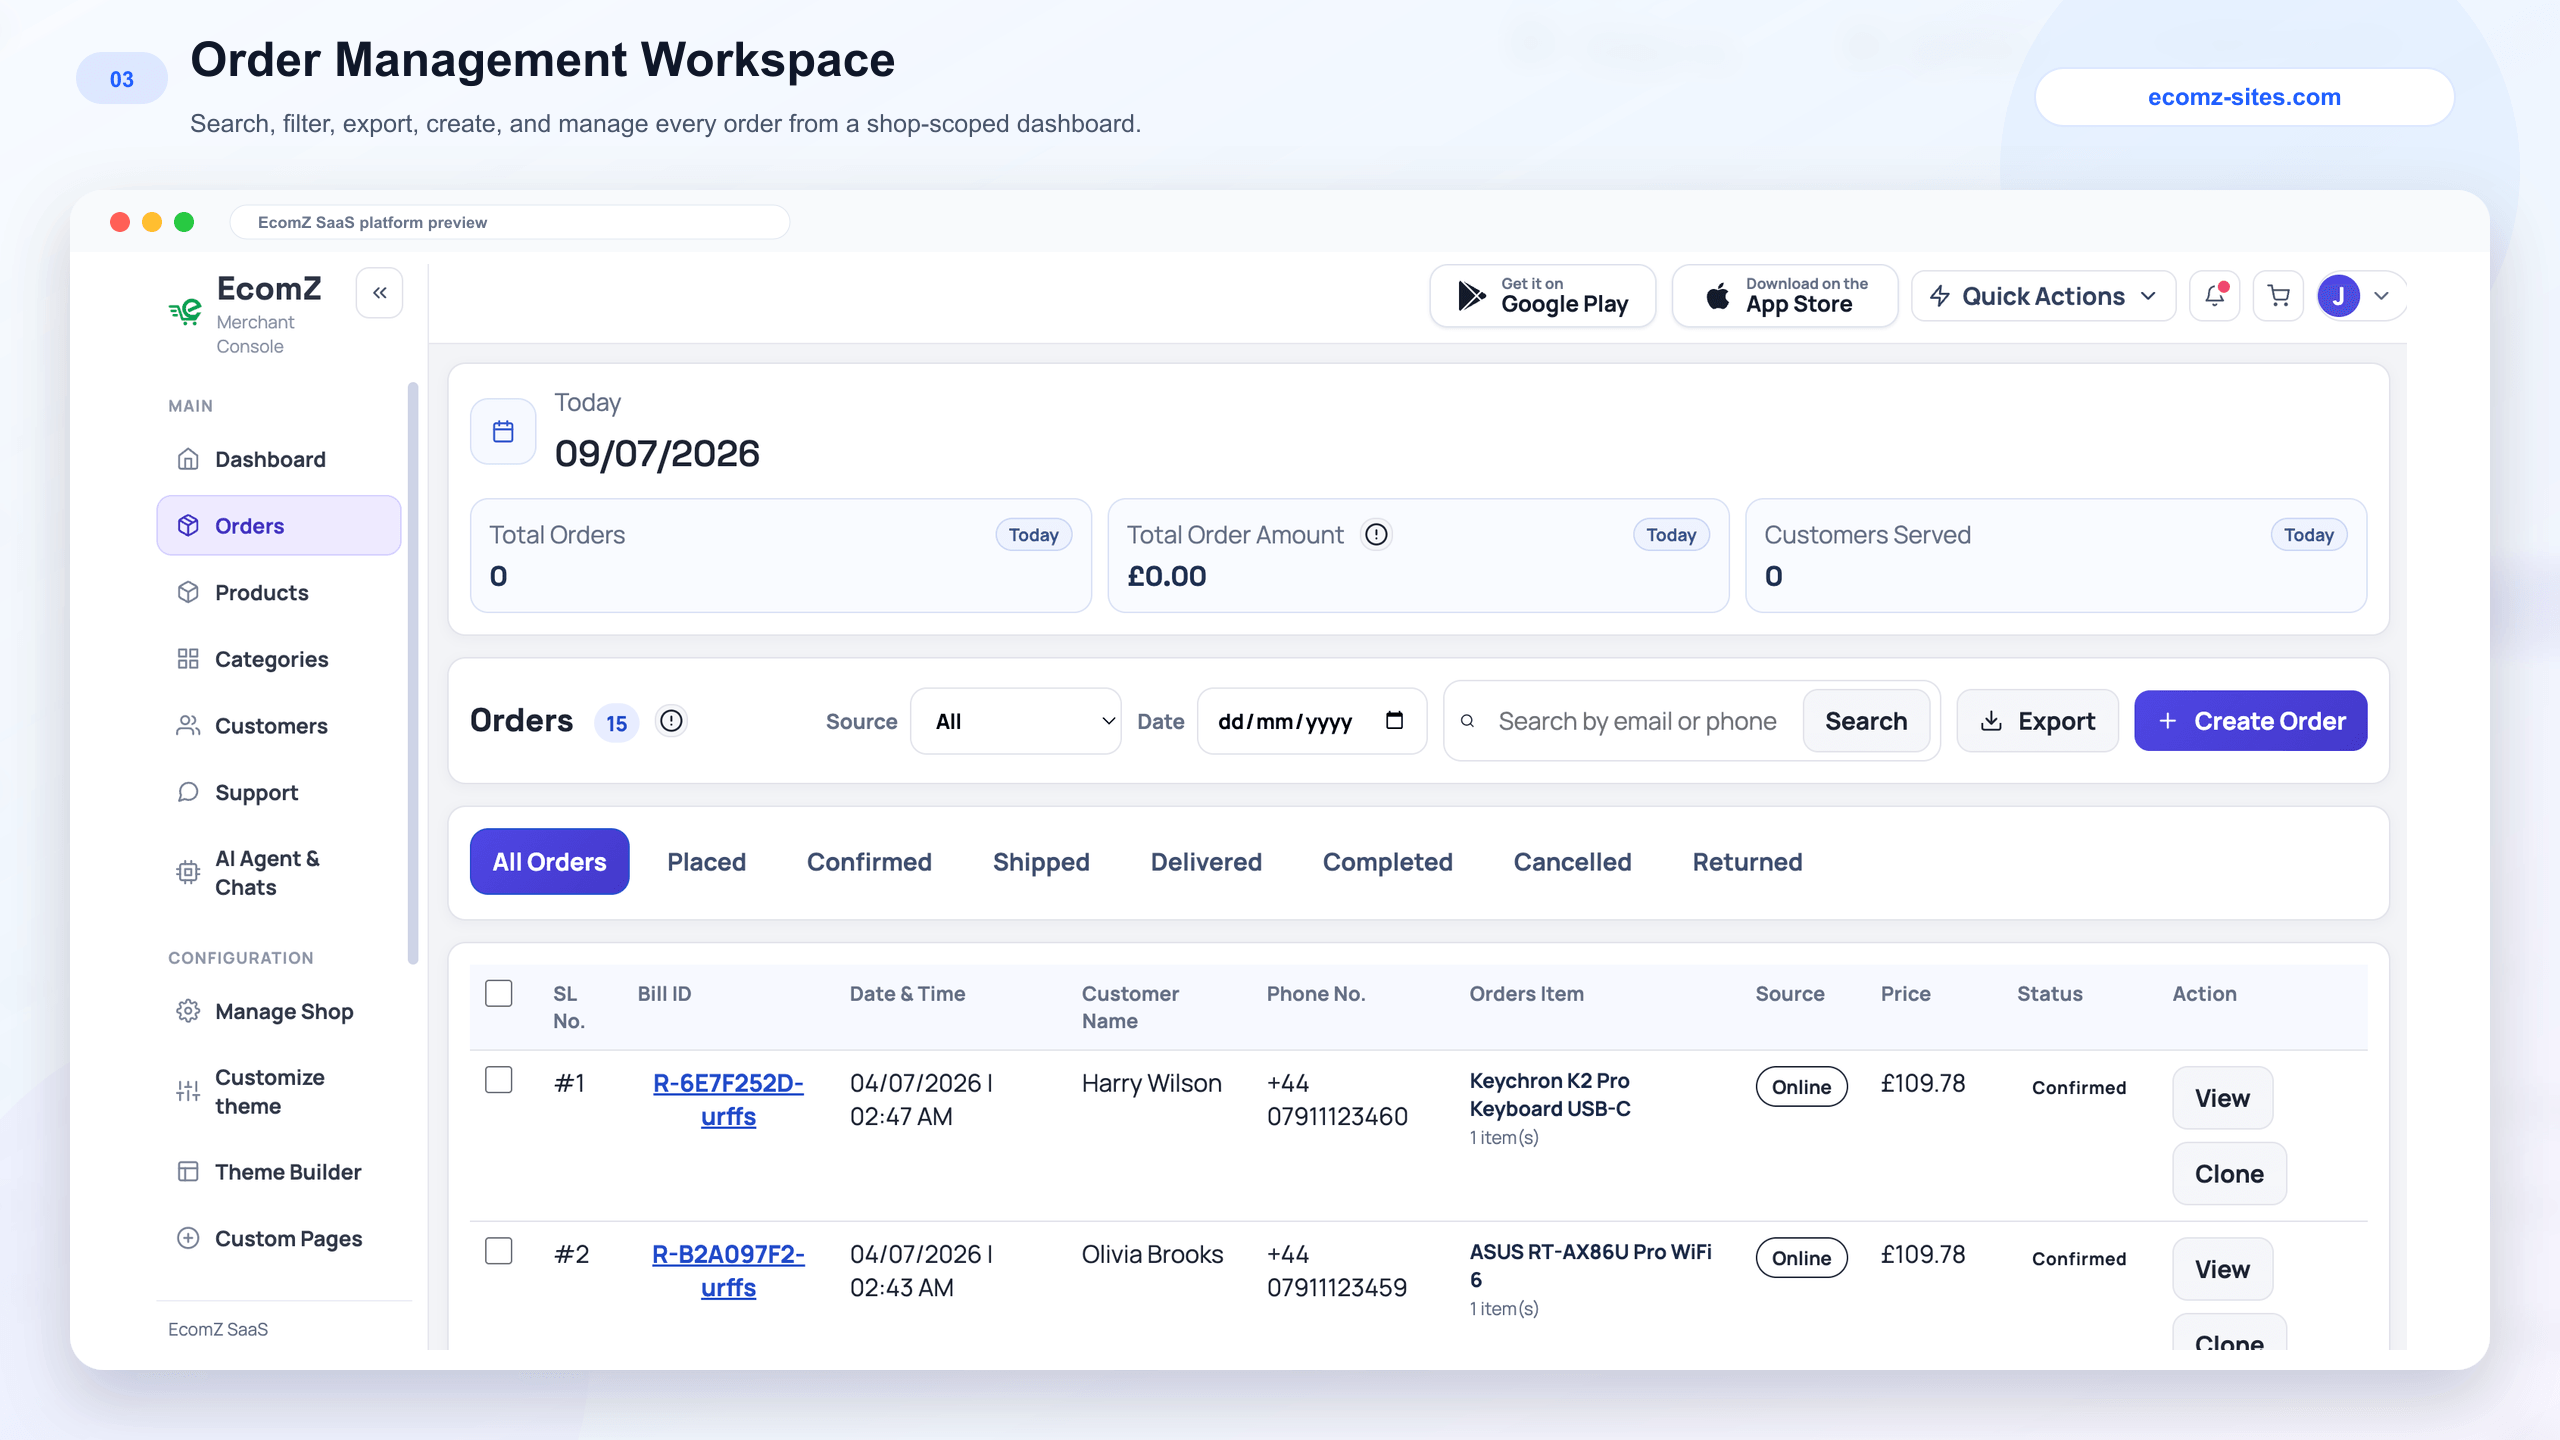This screenshot has width=2560, height=1440.
Task: Show info icon next to Orders count
Action: coord(671,721)
